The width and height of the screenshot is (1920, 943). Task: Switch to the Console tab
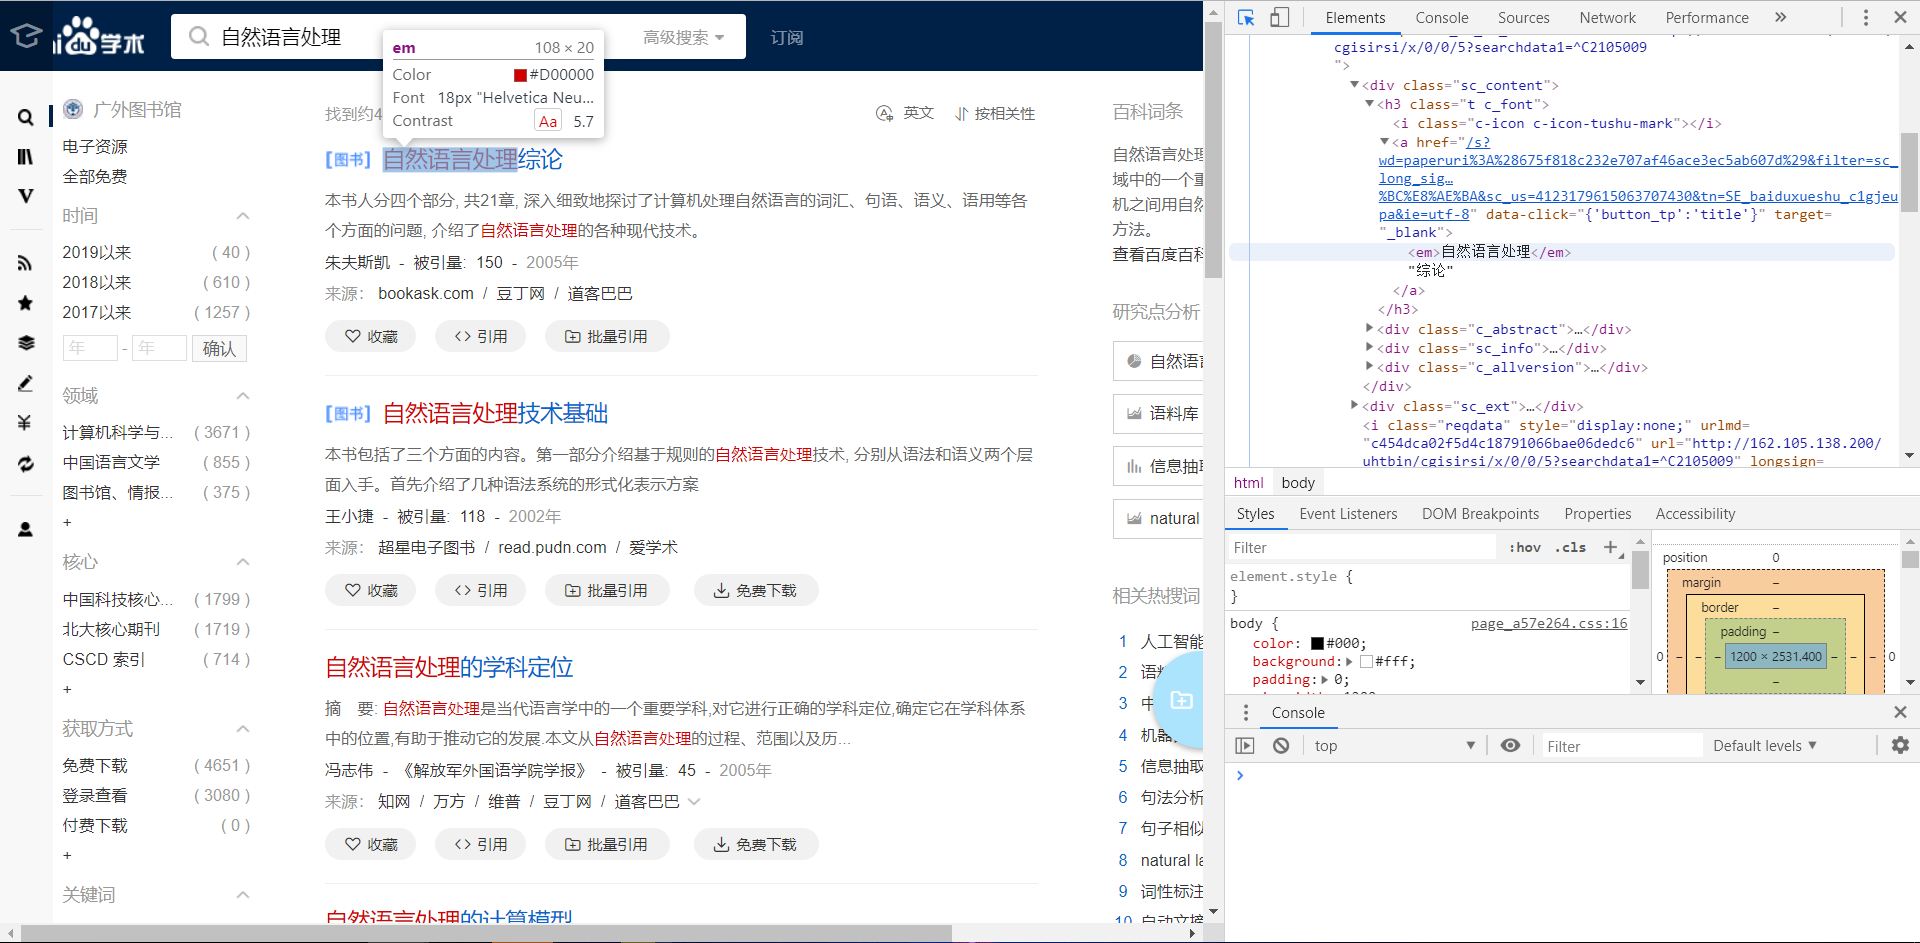tap(1442, 17)
